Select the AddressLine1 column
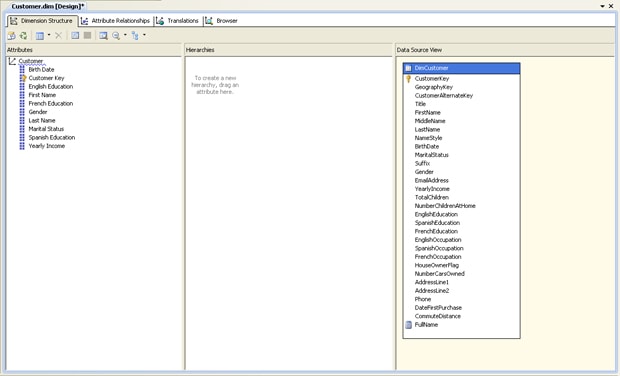 pyautogui.click(x=431, y=282)
